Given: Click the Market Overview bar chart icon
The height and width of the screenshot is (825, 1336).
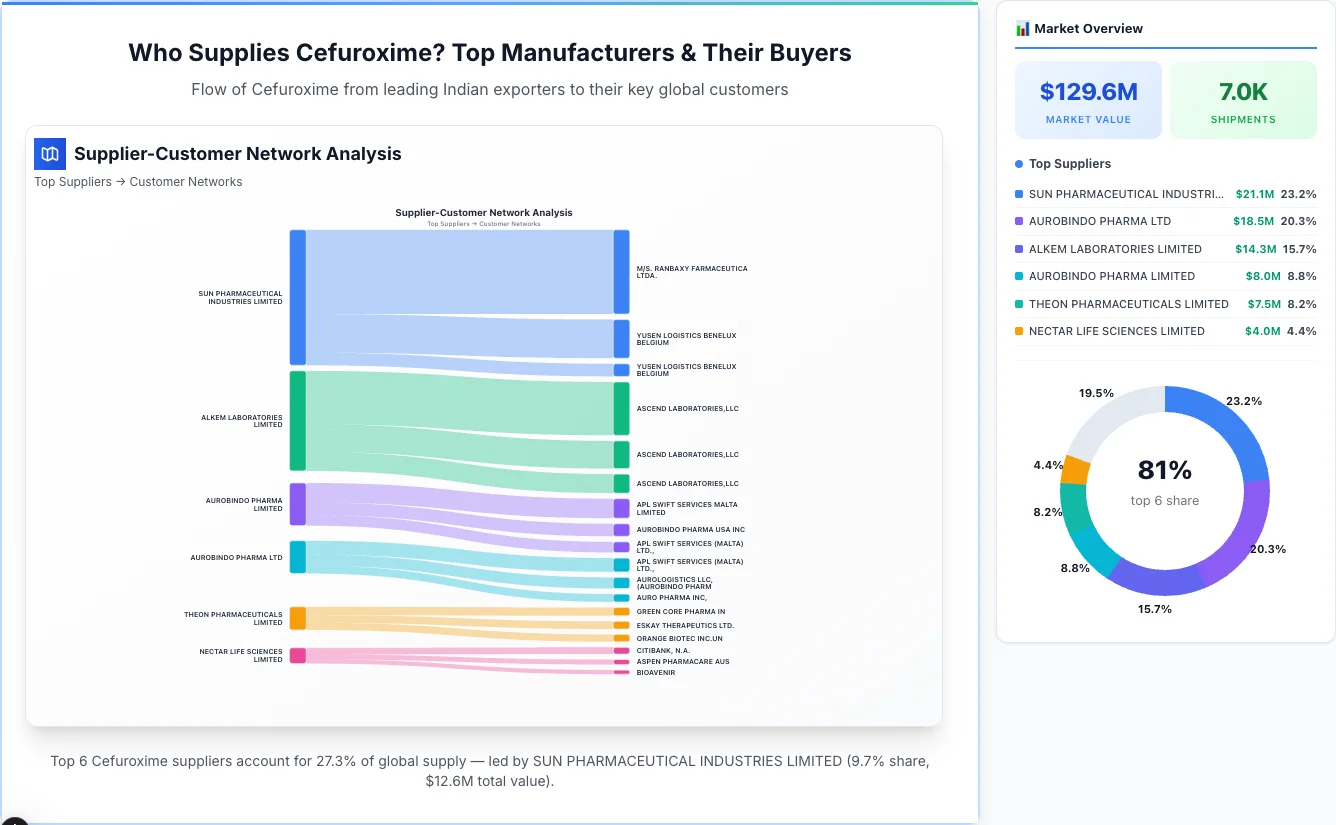Looking at the screenshot, I should click(x=1022, y=28).
